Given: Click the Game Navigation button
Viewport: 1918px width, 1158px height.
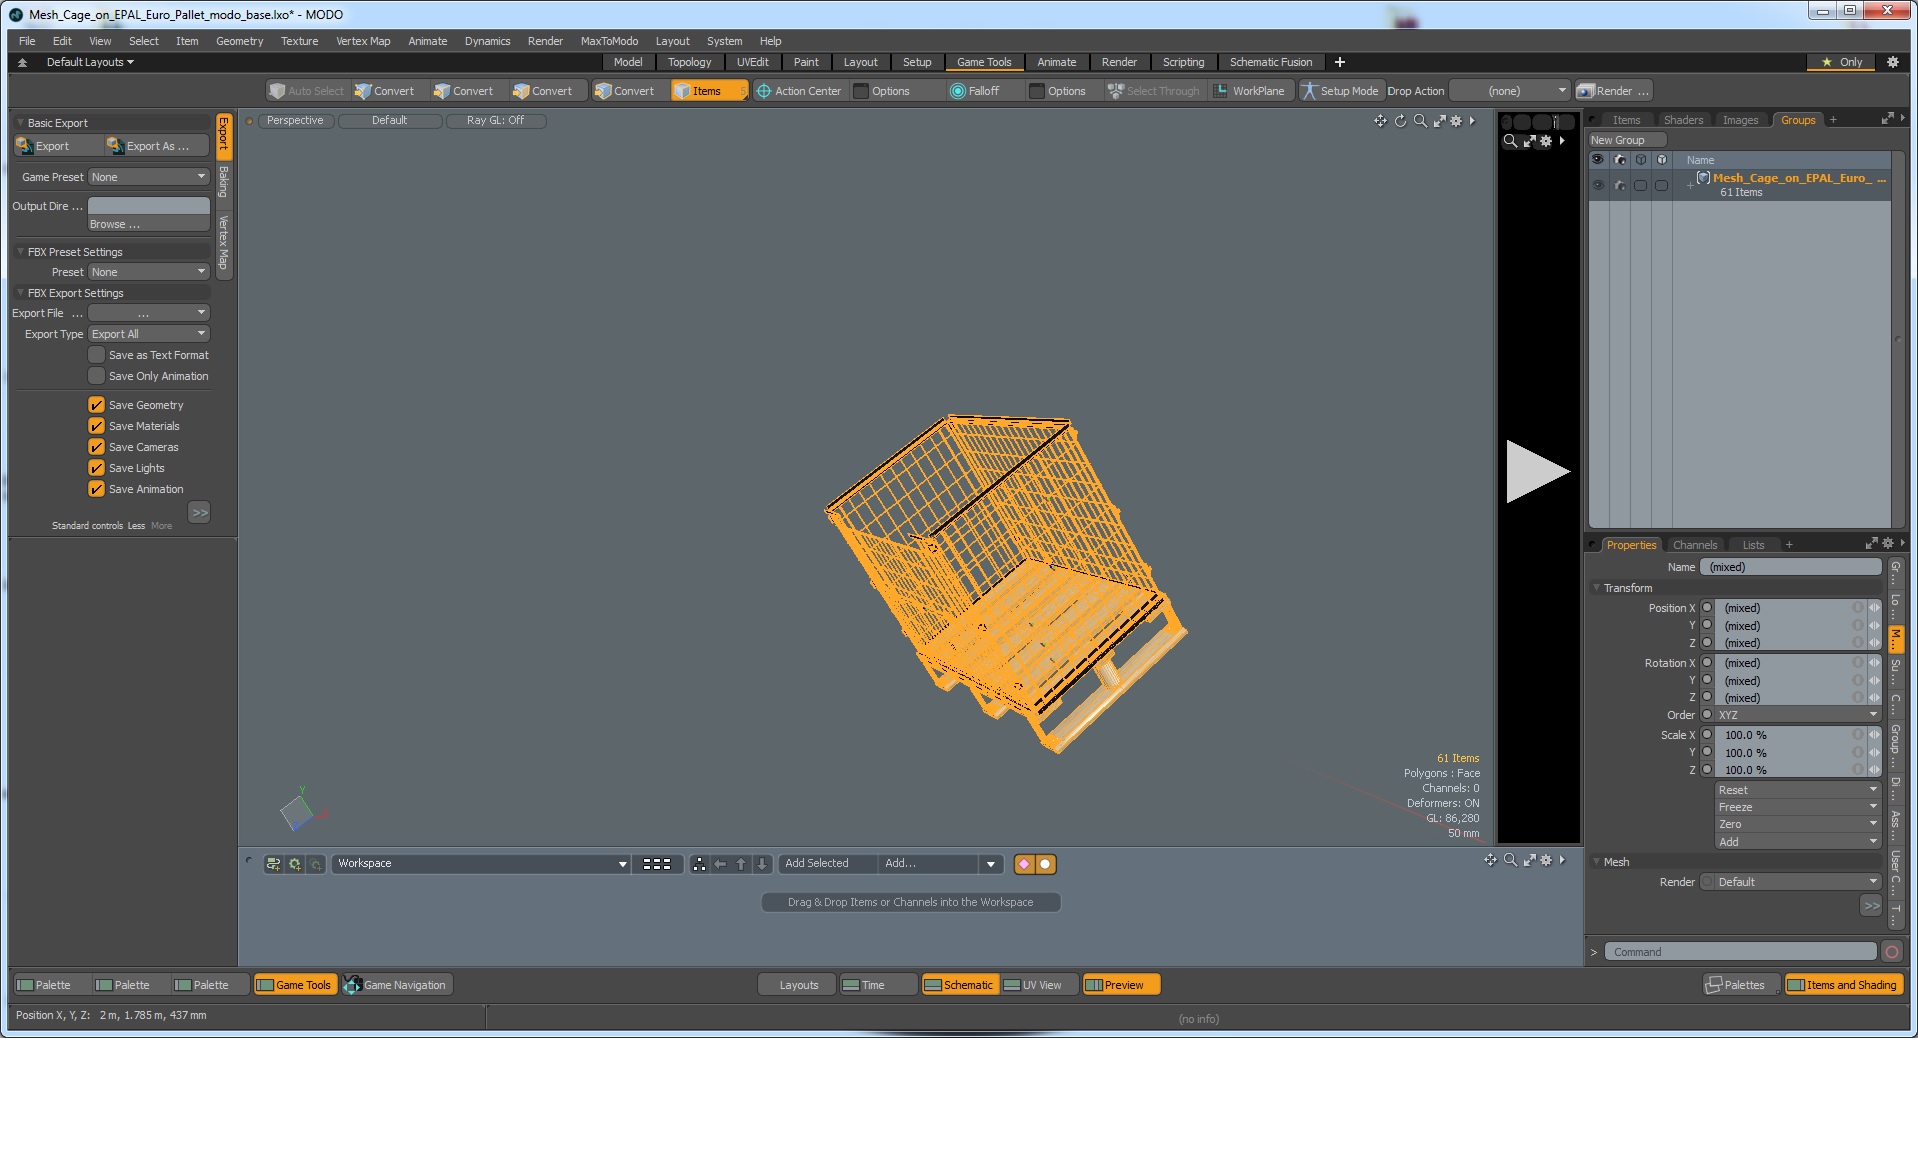Looking at the screenshot, I should tap(398, 985).
